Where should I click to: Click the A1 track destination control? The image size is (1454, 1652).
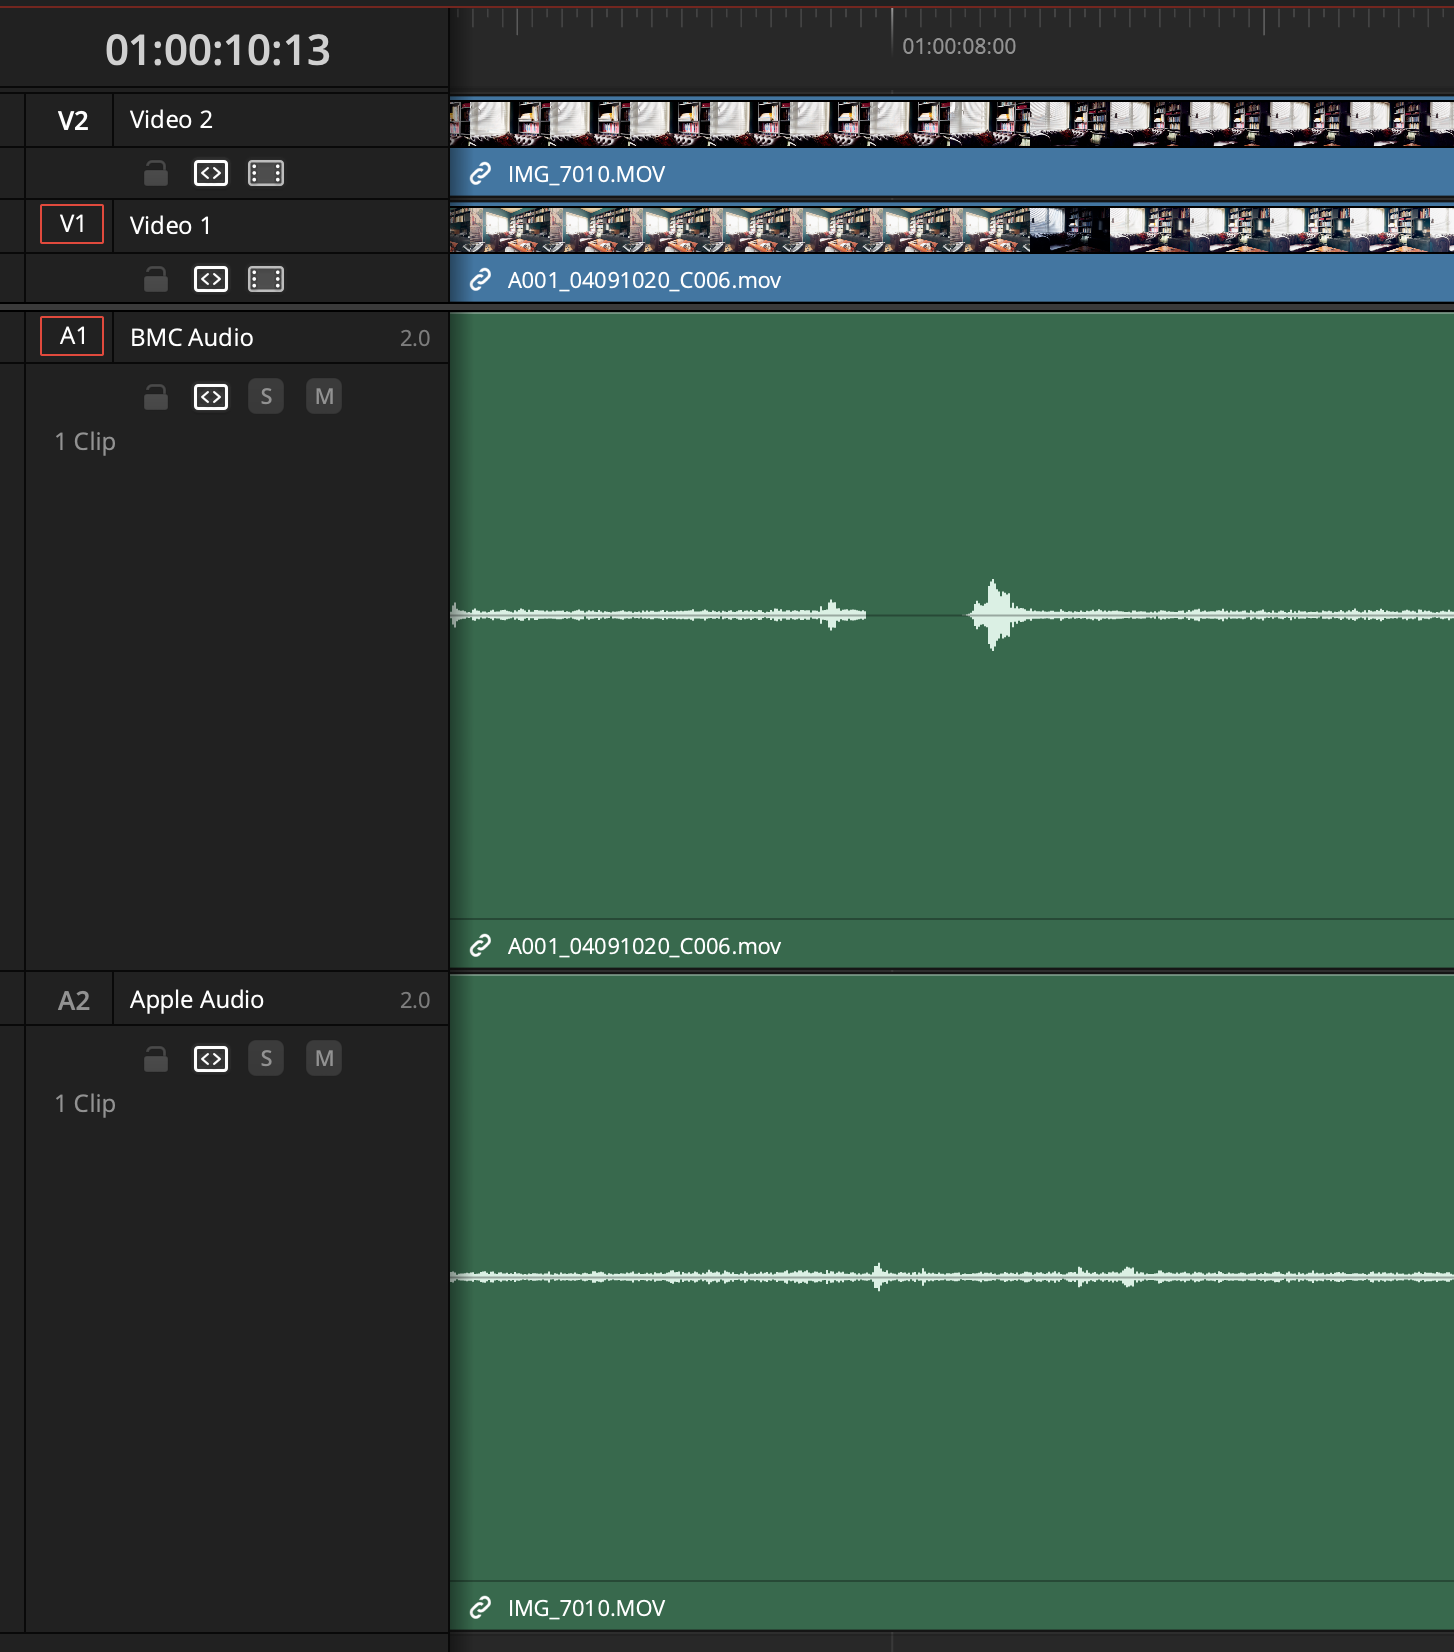click(x=72, y=336)
